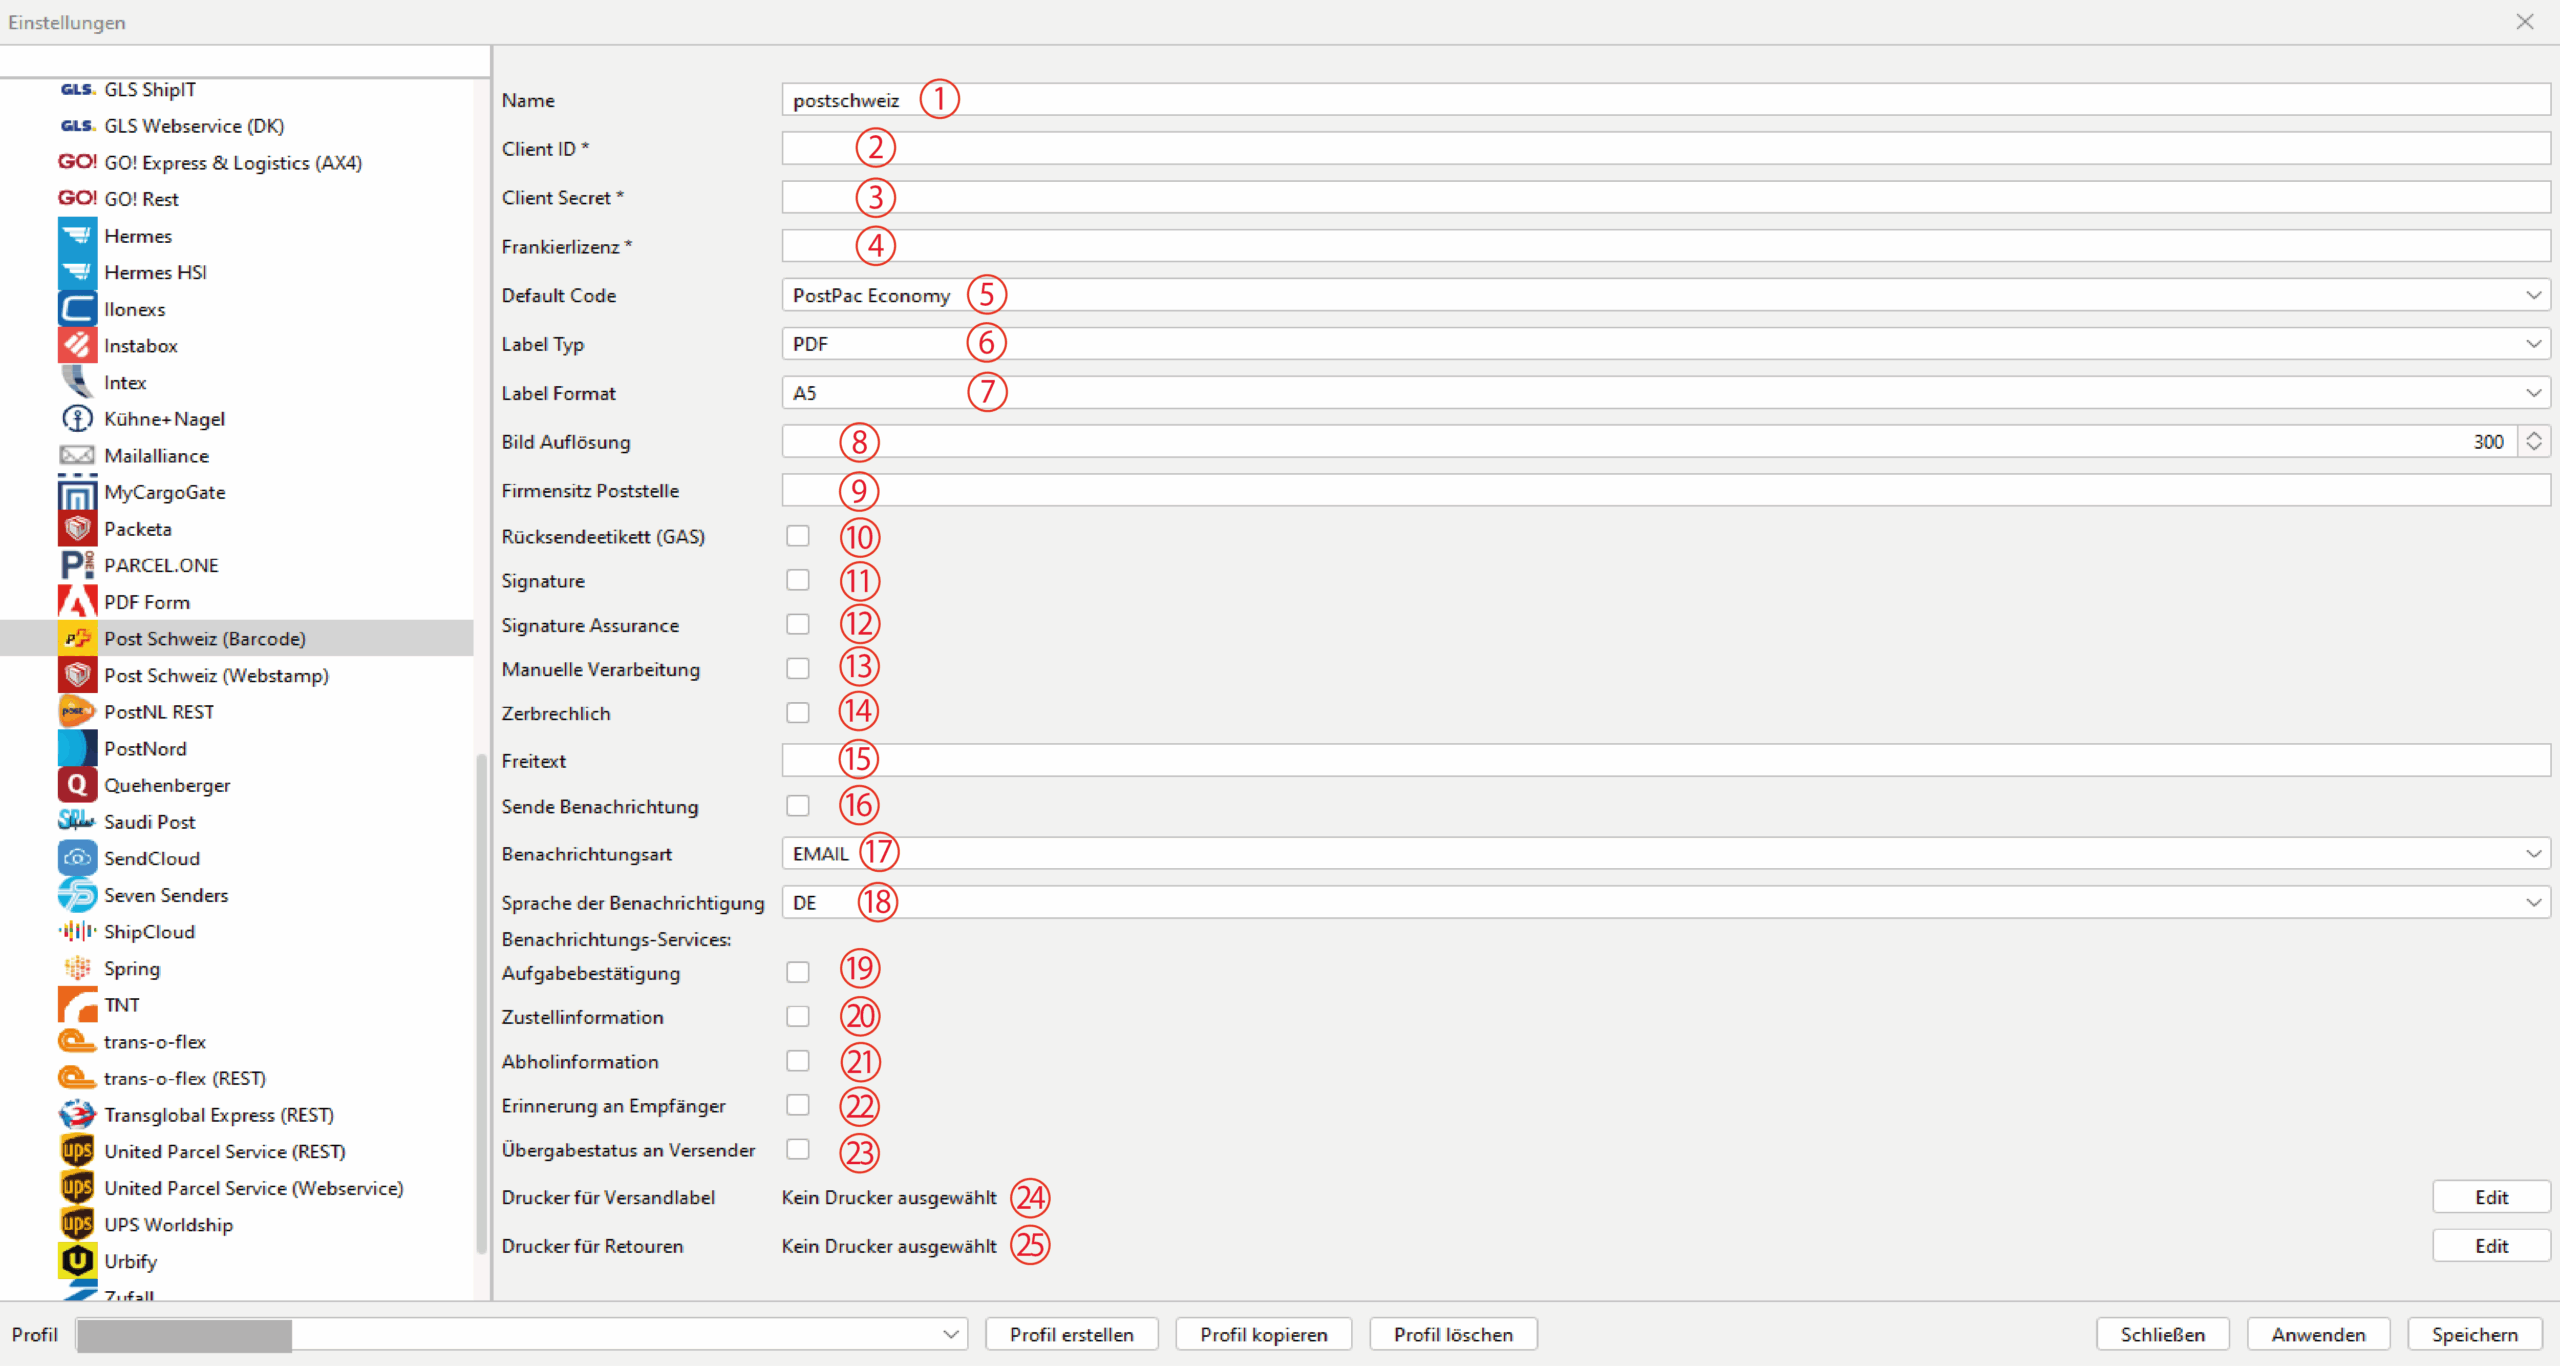Viewport: 2560px width, 1366px height.
Task: Enable the Aufgabebestätigung checkbox
Action: [x=798, y=972]
